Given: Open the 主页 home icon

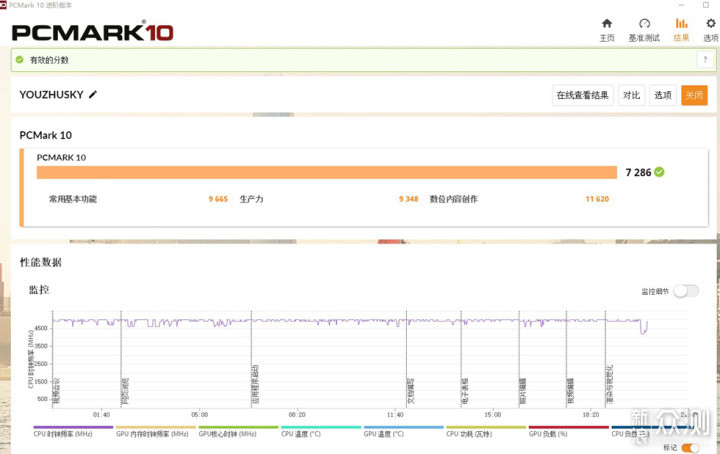Looking at the screenshot, I should click(x=607, y=23).
